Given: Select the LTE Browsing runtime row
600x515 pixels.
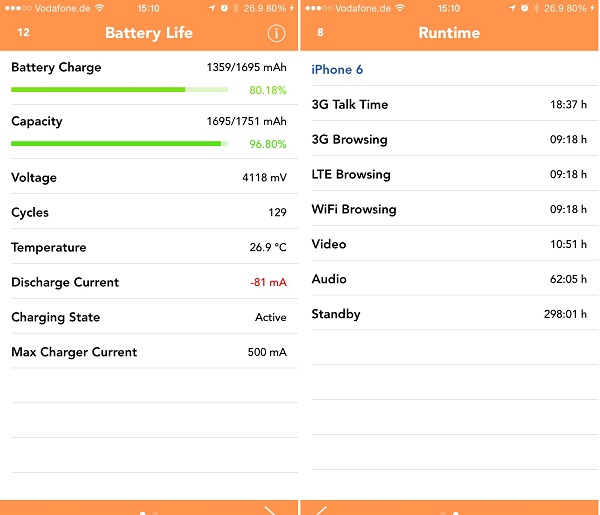Looking at the screenshot, I should [x=449, y=174].
